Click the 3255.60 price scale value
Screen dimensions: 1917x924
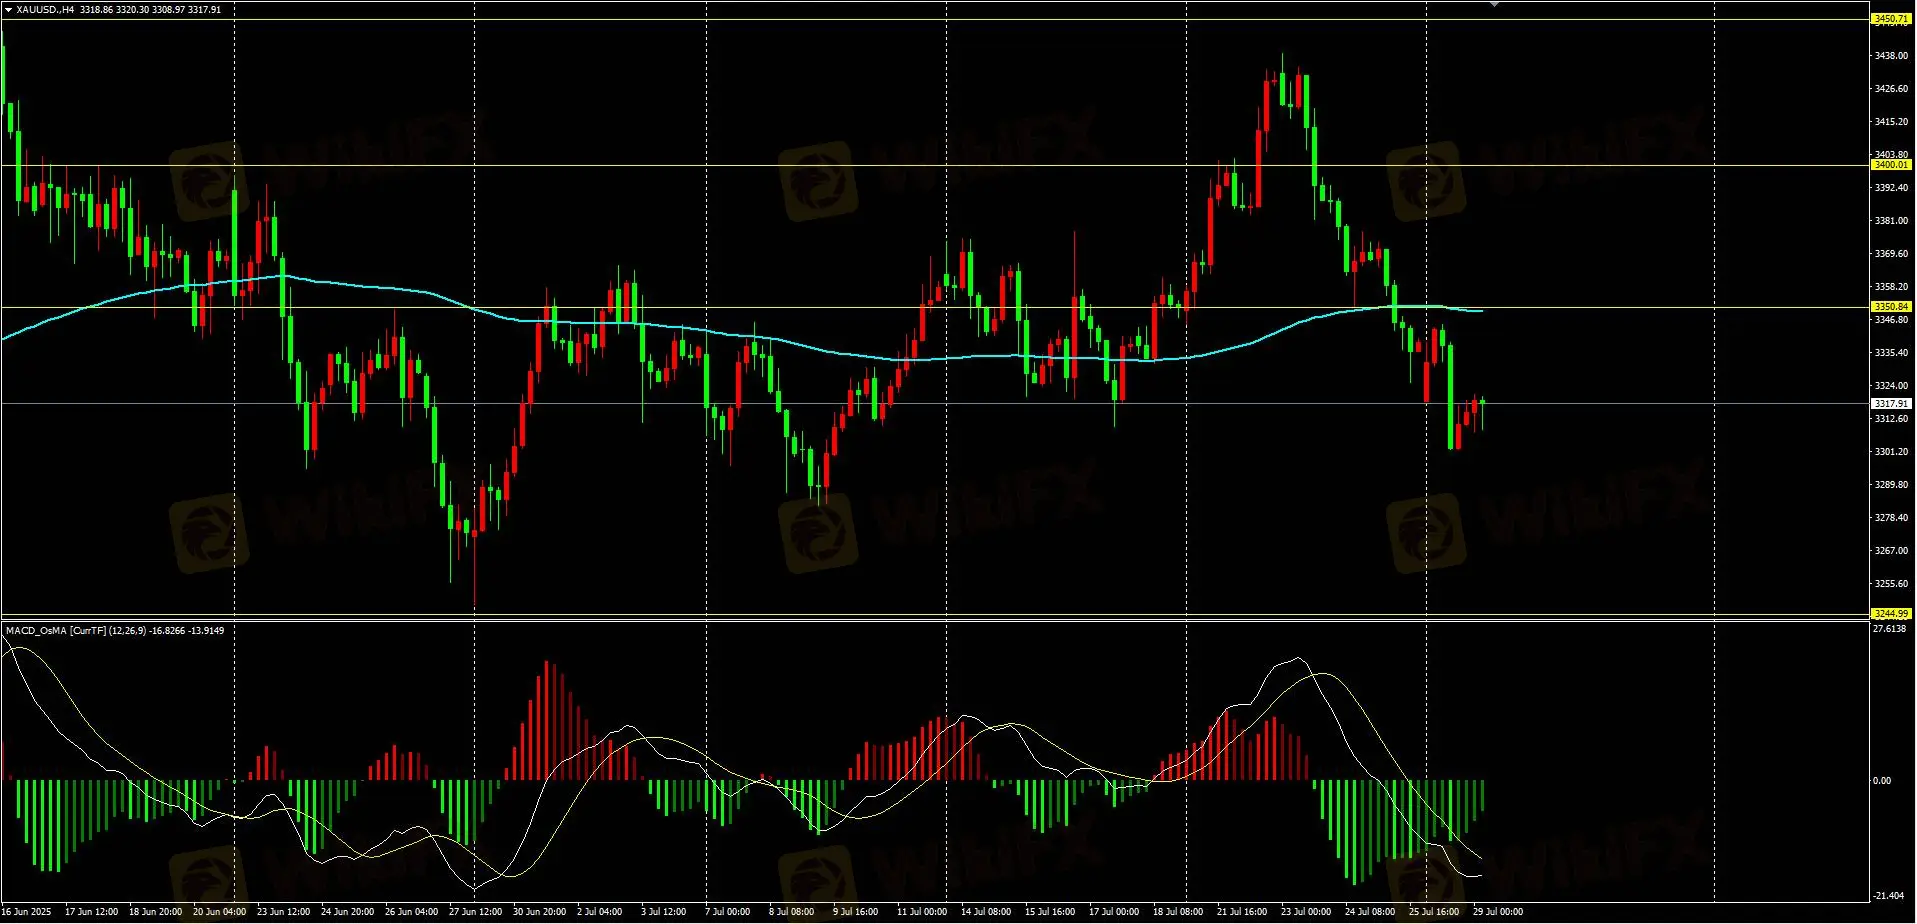[x=1890, y=584]
